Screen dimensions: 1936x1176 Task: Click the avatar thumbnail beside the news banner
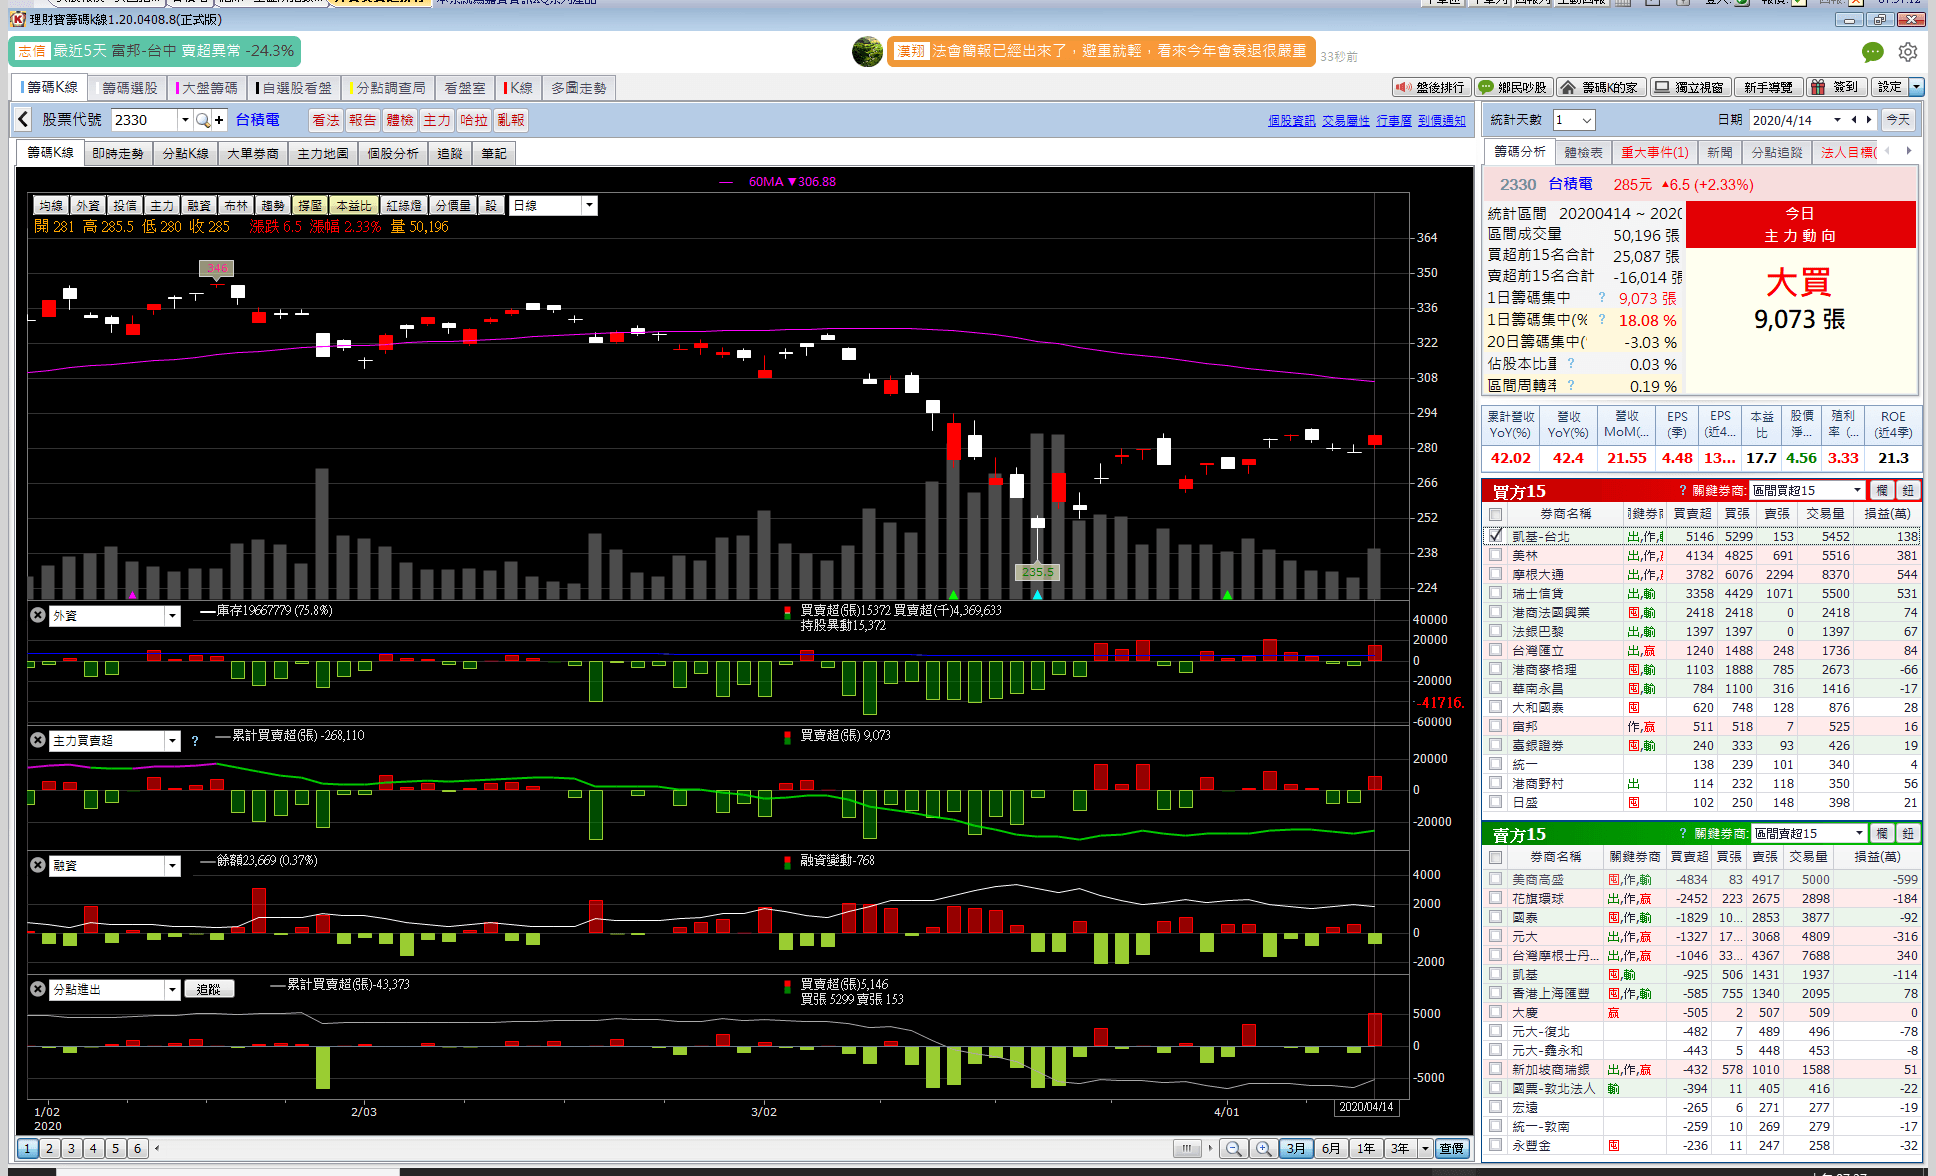tap(867, 52)
